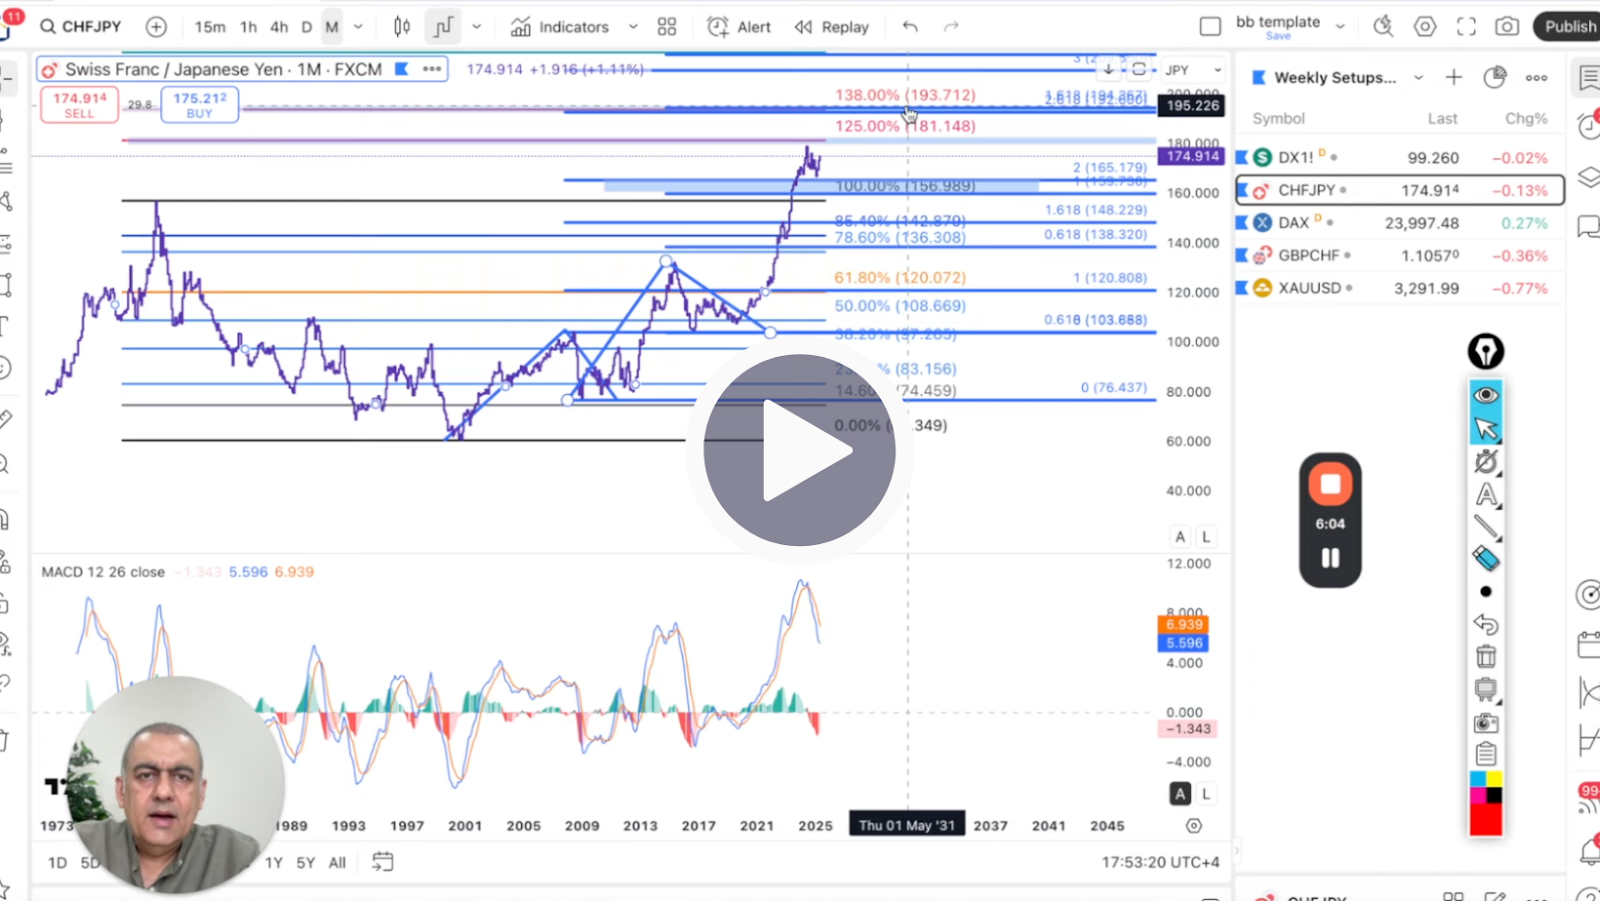Expand the chart type dropdown arrow
The image size is (1600, 901).
(x=476, y=27)
